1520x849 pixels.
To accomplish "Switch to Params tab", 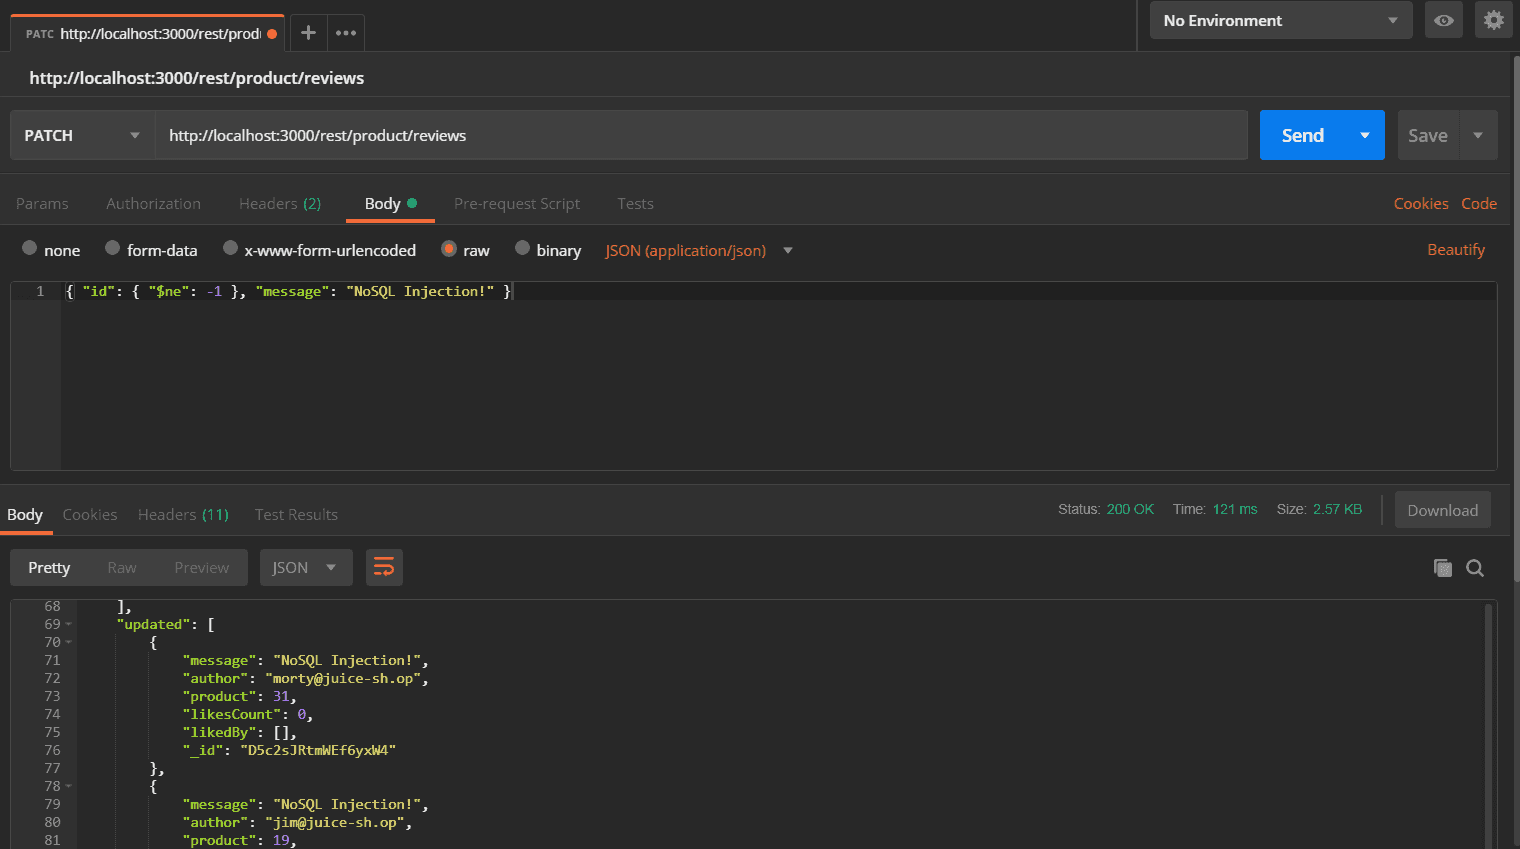I will (42, 203).
